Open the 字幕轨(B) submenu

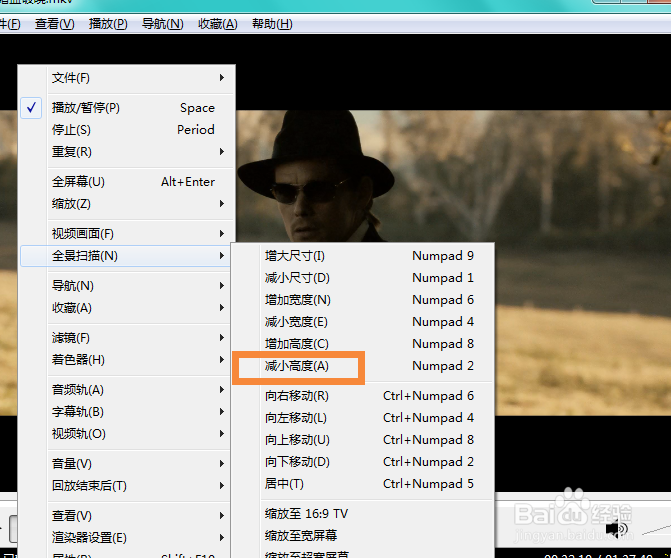coord(125,412)
